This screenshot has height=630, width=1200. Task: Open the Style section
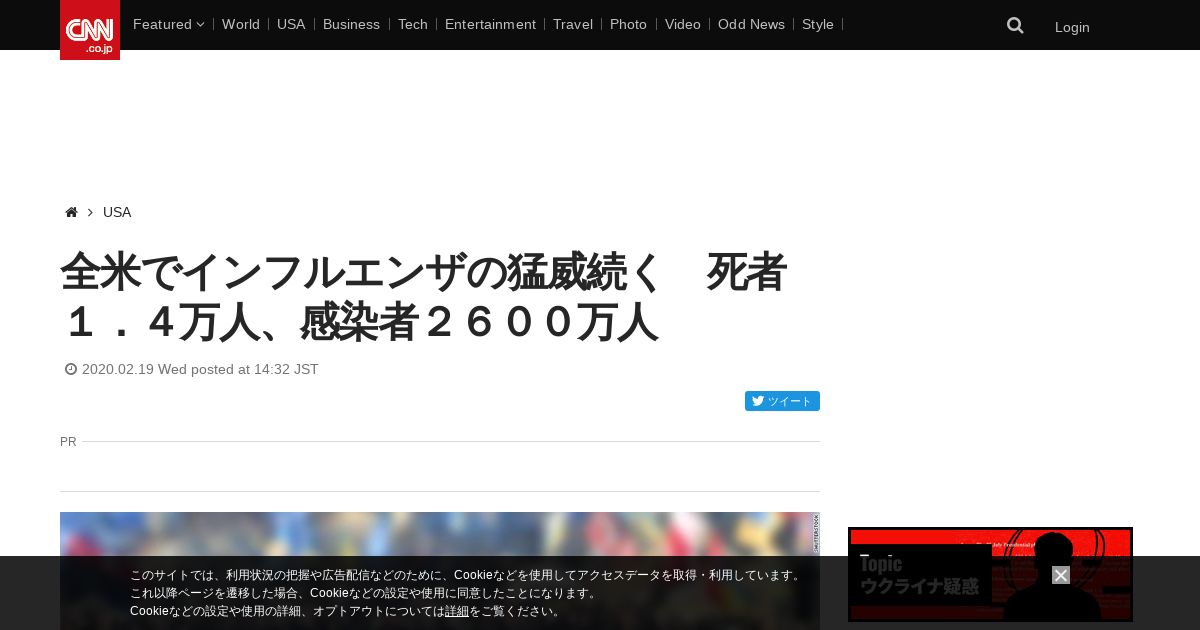pos(818,24)
